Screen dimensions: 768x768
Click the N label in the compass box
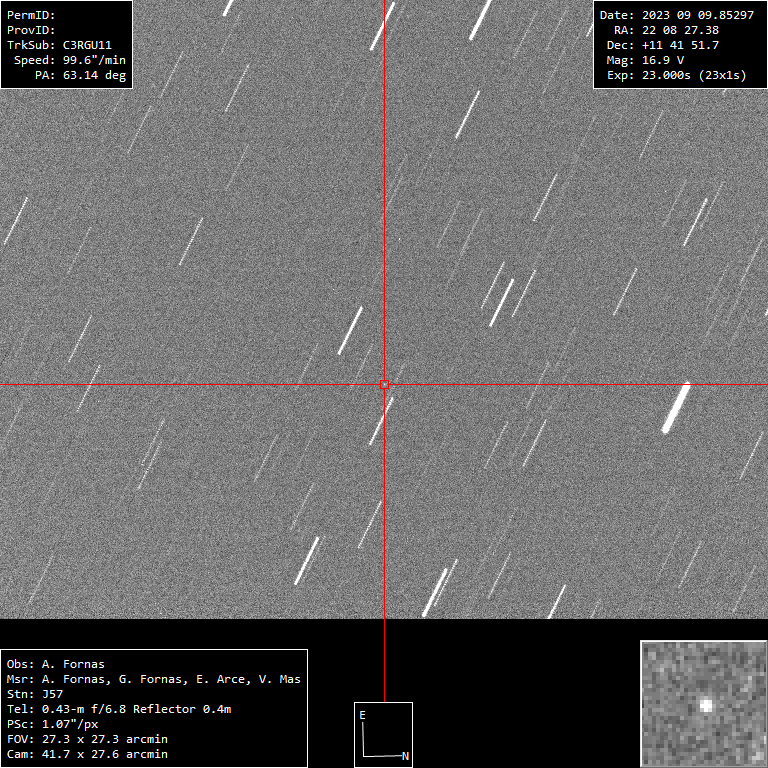(405, 756)
